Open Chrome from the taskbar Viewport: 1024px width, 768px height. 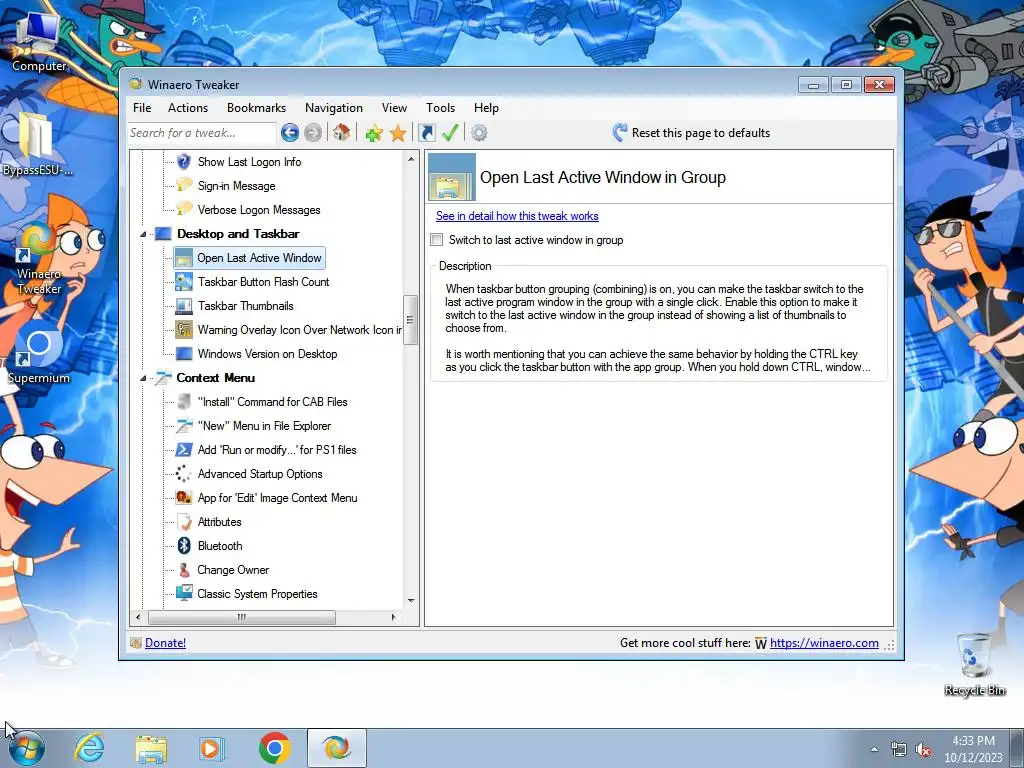274,748
